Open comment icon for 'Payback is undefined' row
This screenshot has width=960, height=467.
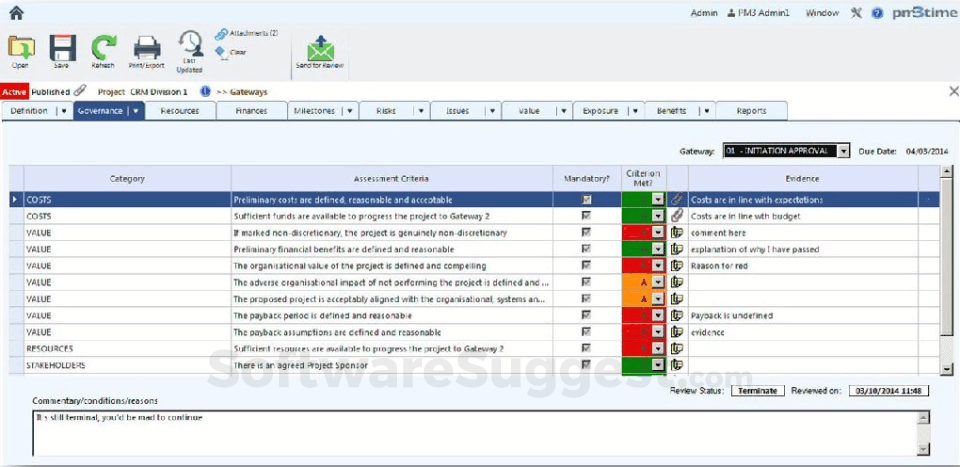pos(677,315)
